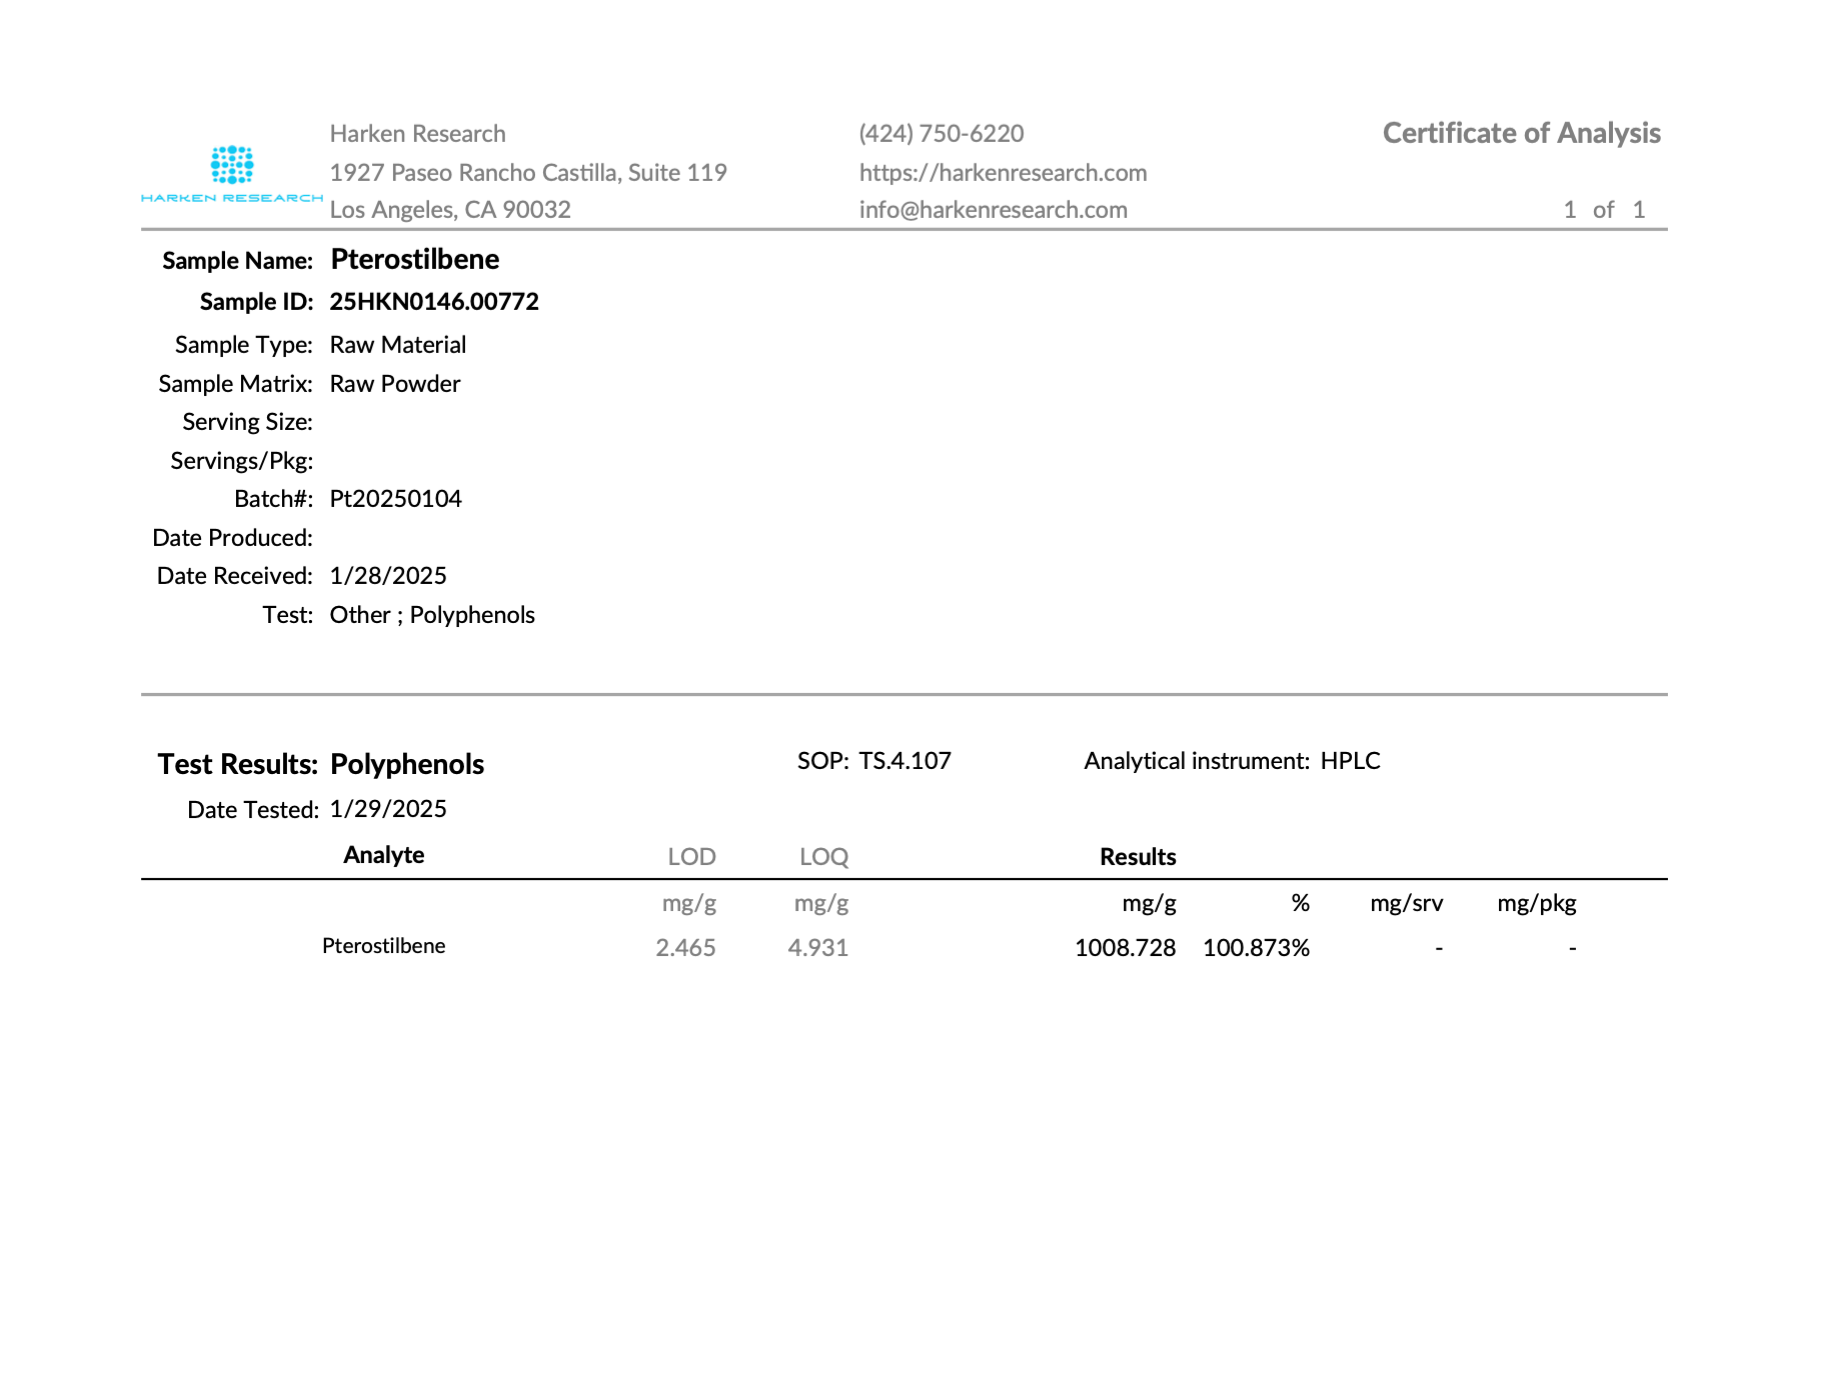Click the LOD column header
This screenshot has width=1822, height=1395.
(692, 857)
